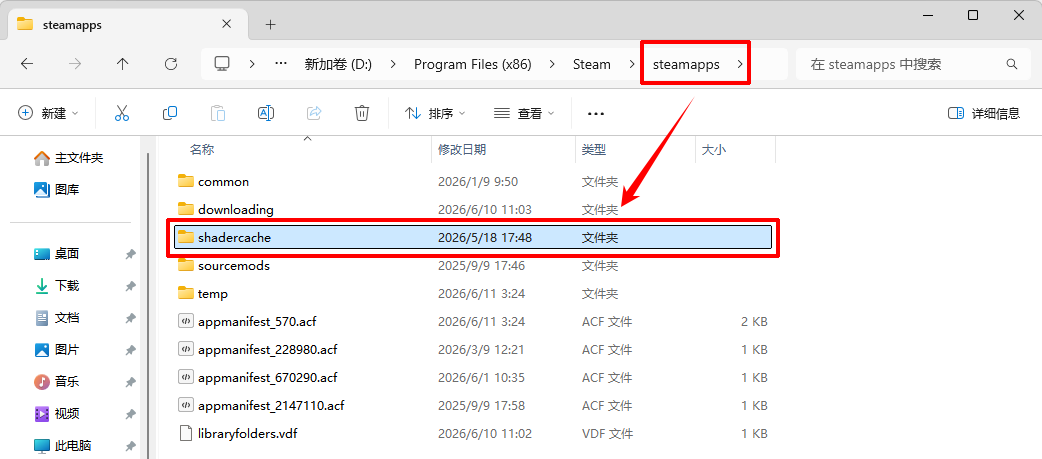Expand chevron after Program Files (x86)
This screenshot has height=459, width=1042.
click(552, 64)
